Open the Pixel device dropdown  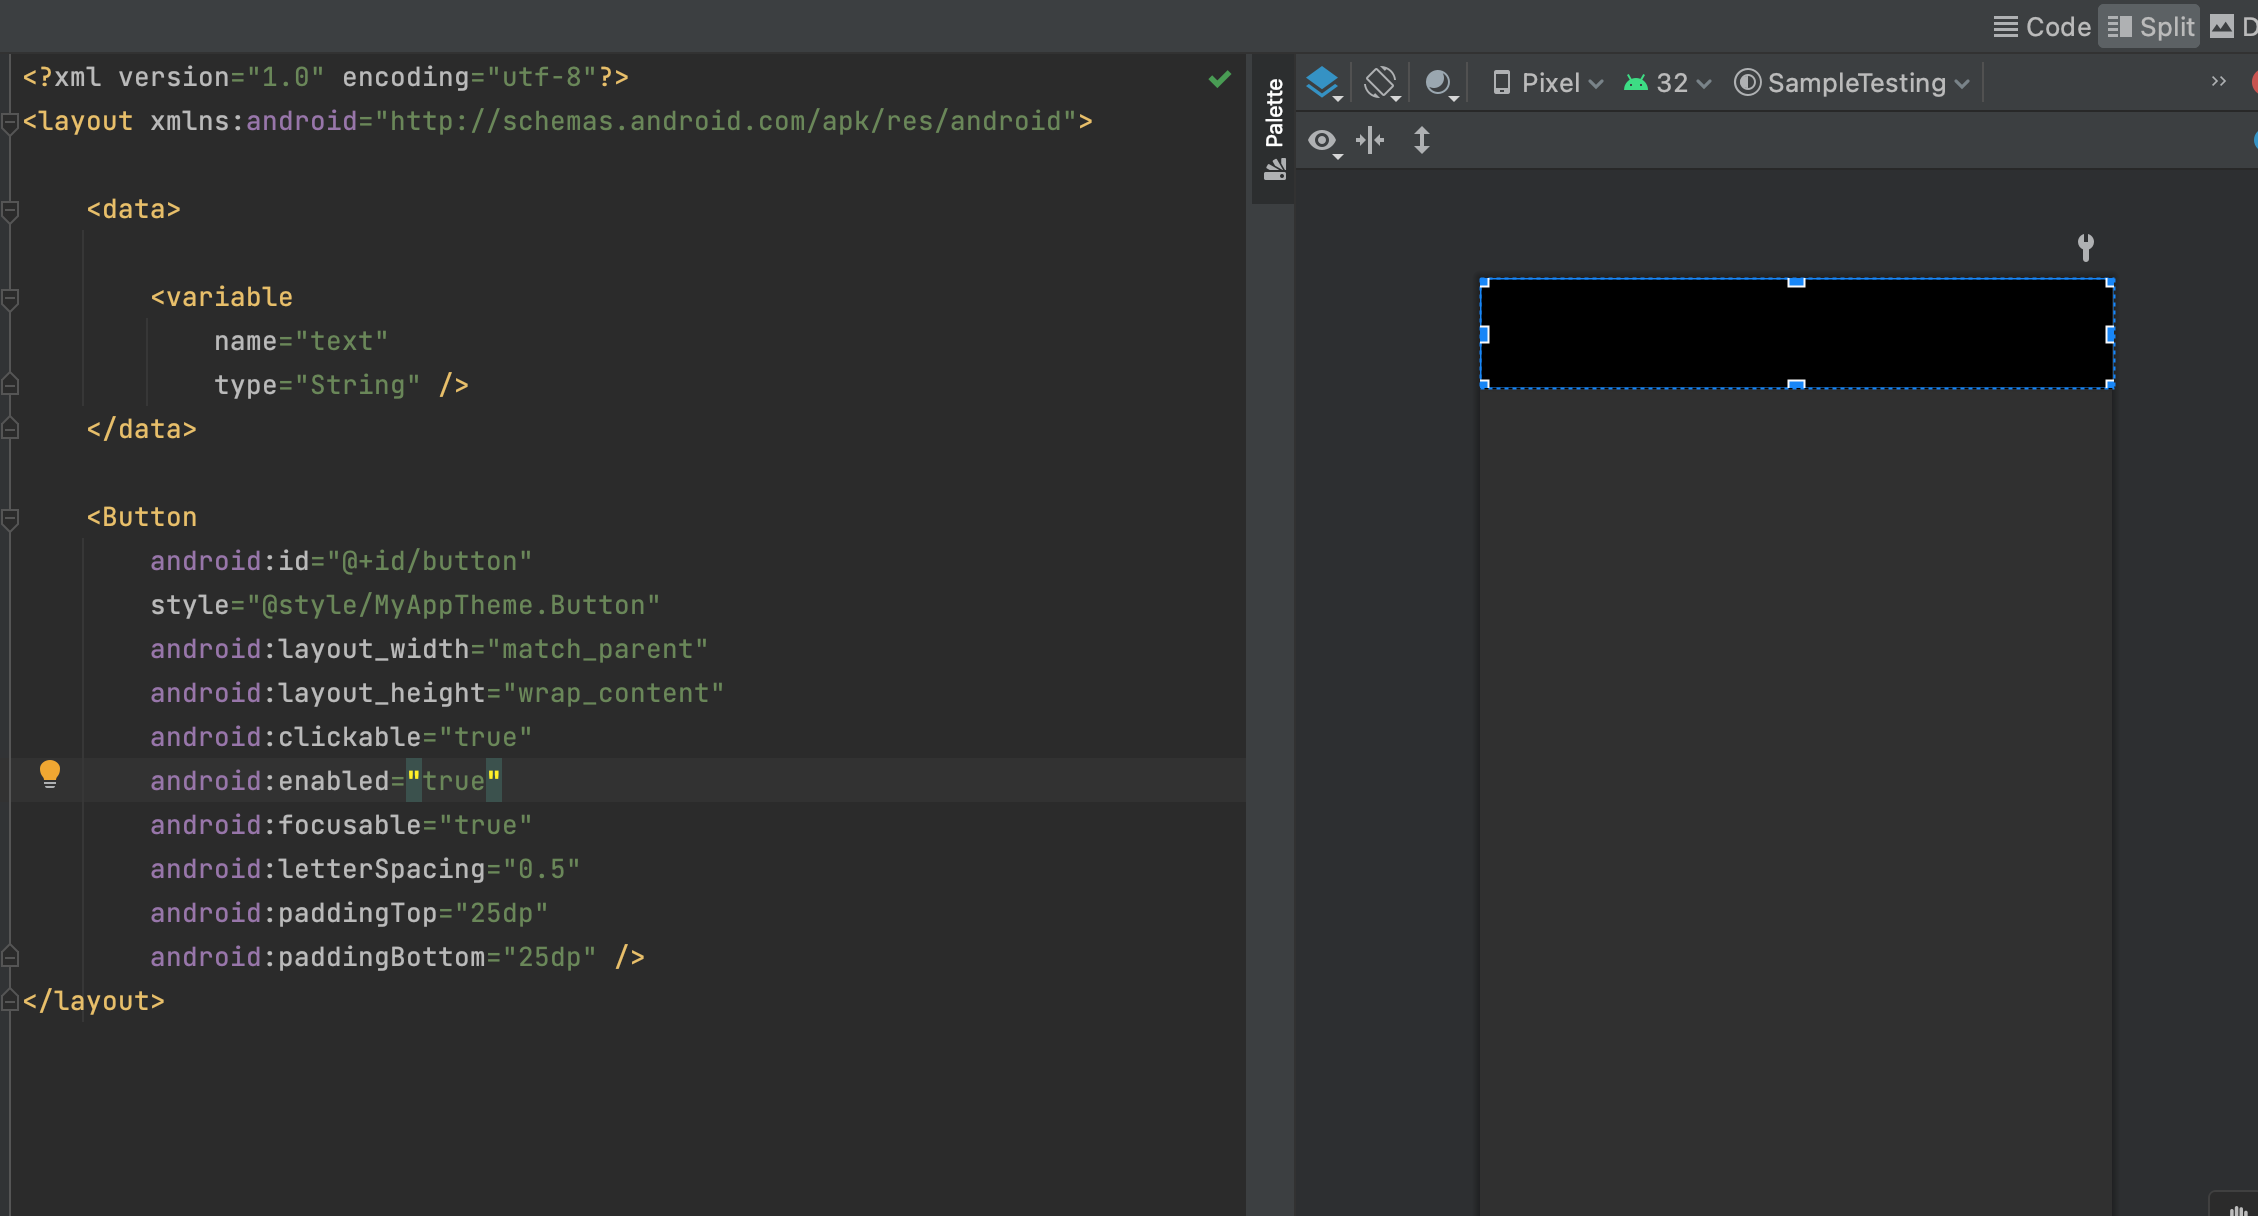pyautogui.click(x=1548, y=83)
